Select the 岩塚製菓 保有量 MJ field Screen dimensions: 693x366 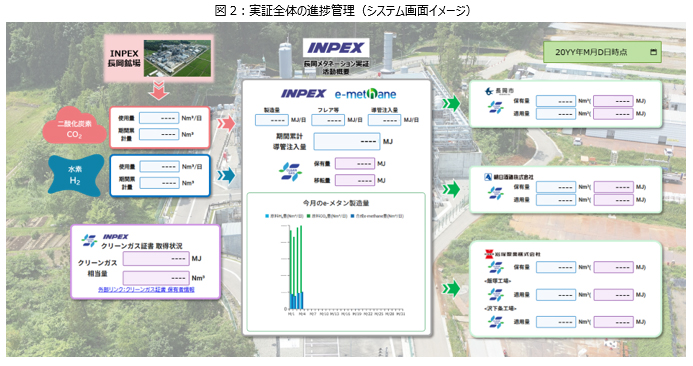[614, 267]
